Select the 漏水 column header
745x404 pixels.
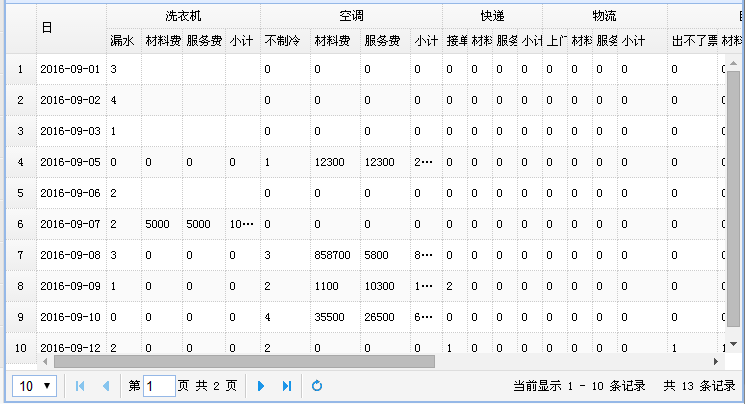[x=123, y=41]
